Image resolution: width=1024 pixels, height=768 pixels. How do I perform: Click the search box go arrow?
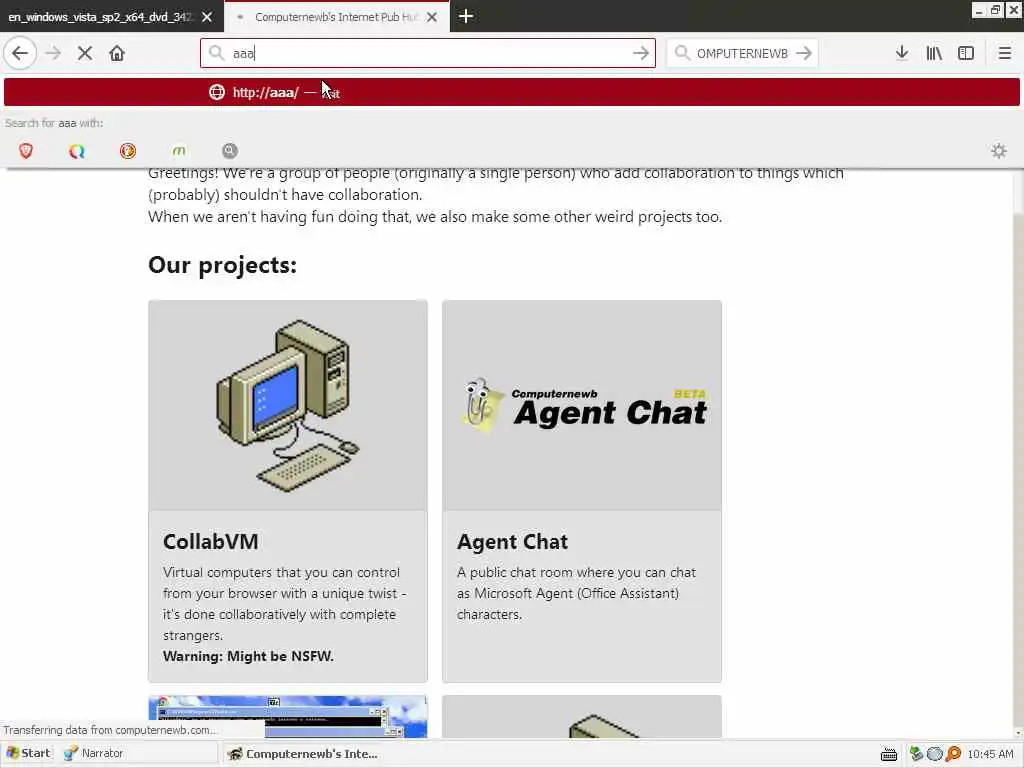[x=804, y=53]
